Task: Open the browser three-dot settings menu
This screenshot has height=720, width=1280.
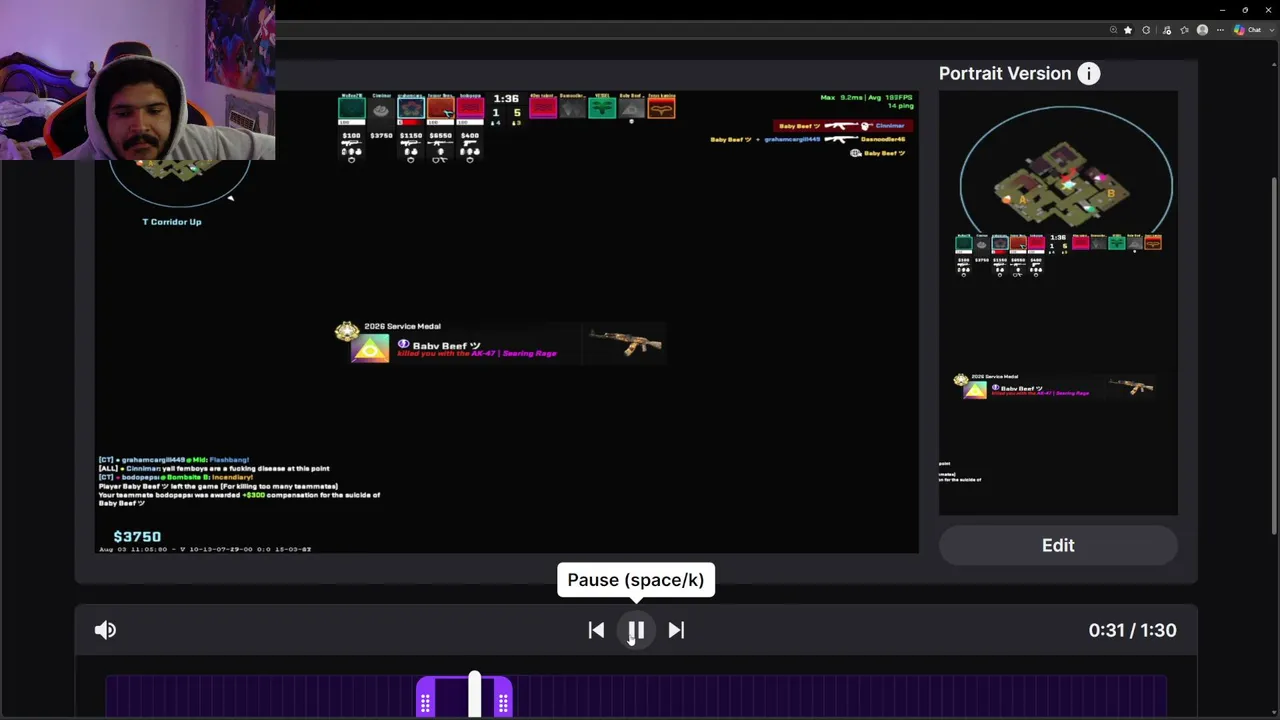Action: click(1221, 30)
